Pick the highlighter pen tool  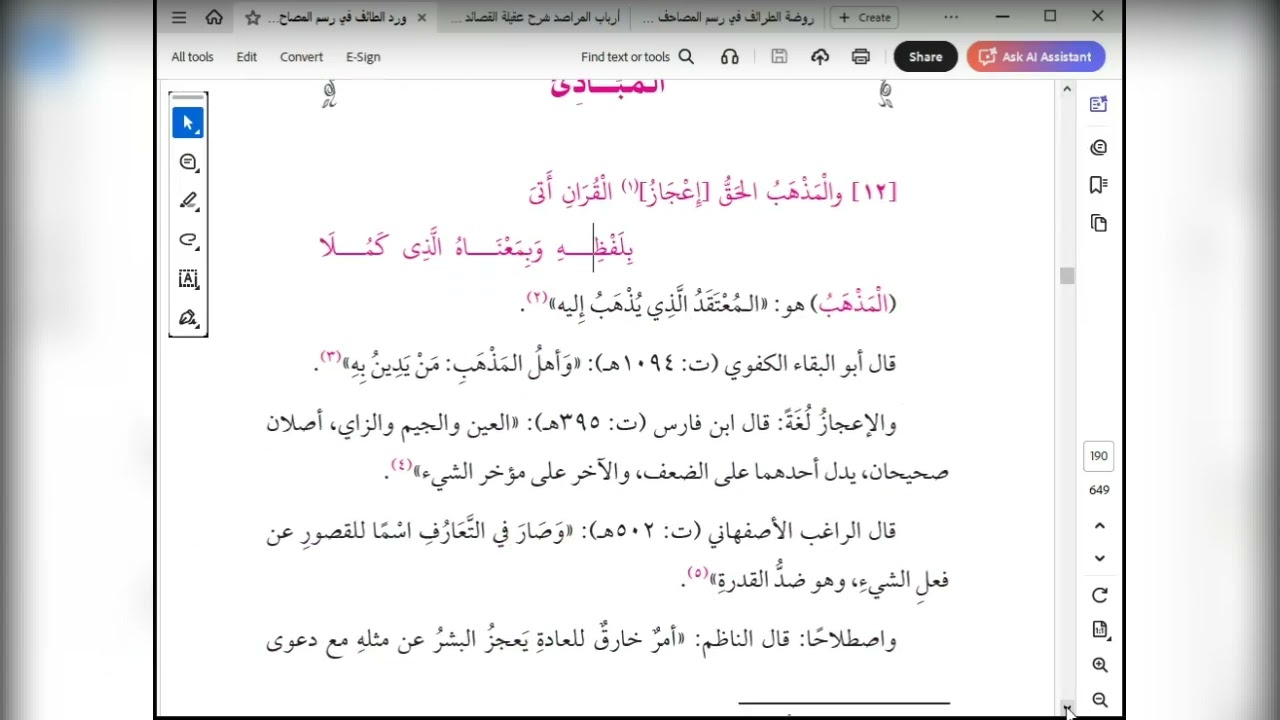188,201
